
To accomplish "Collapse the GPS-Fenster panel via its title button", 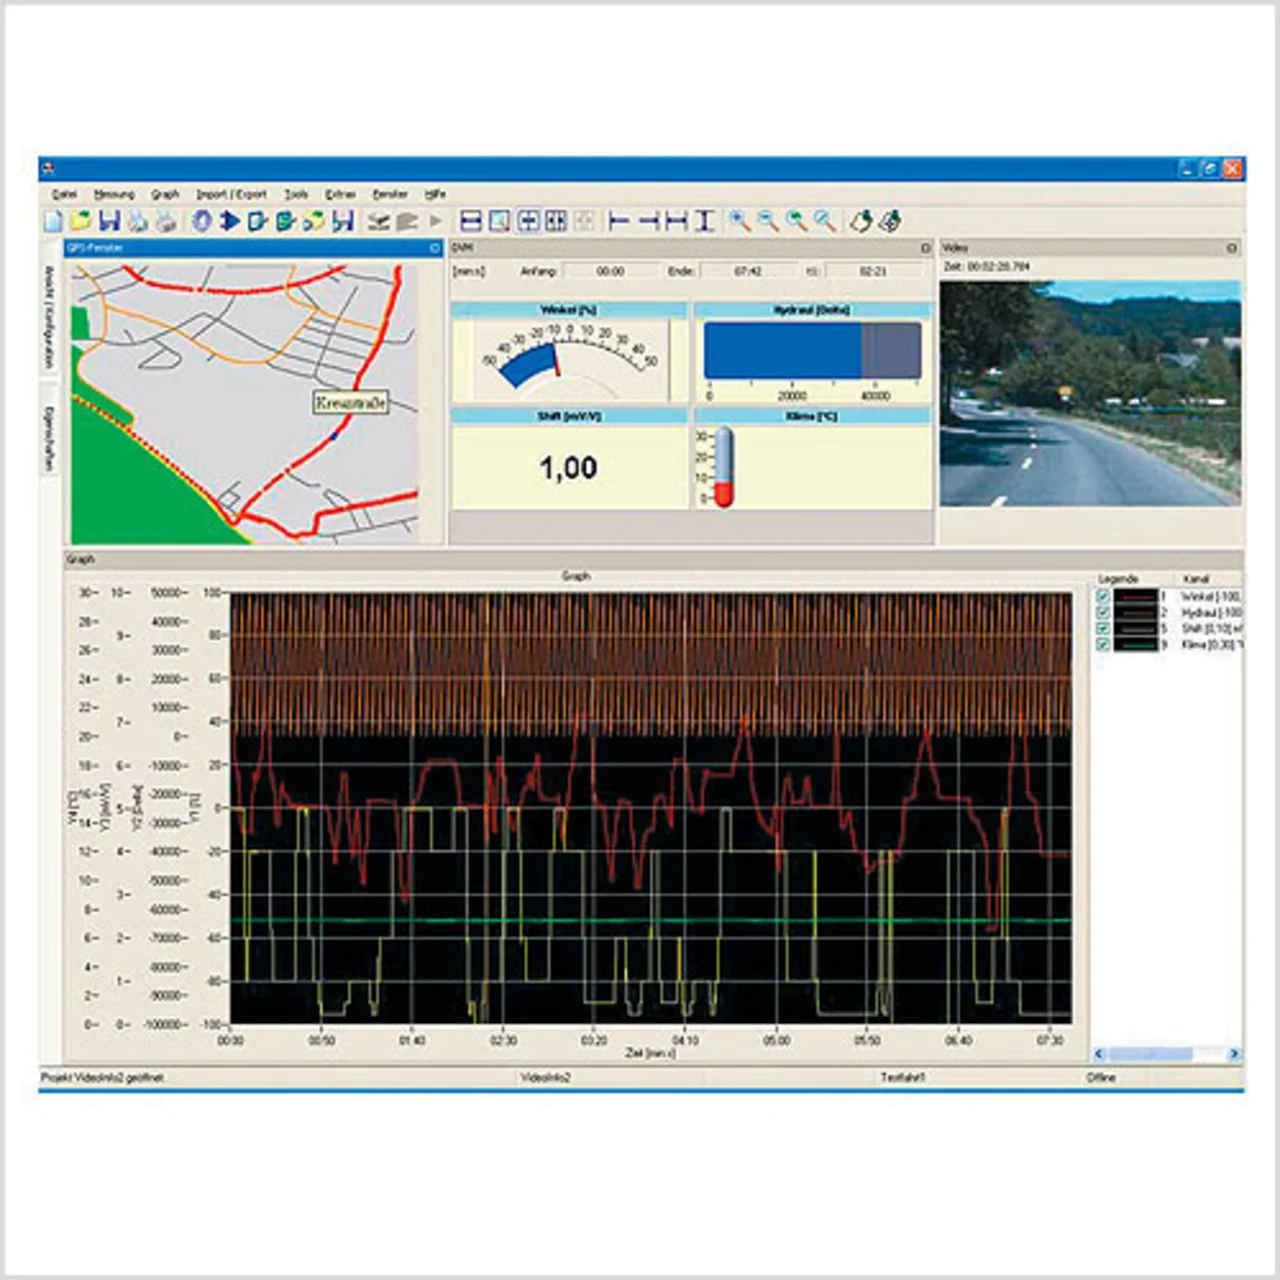I will [435, 248].
